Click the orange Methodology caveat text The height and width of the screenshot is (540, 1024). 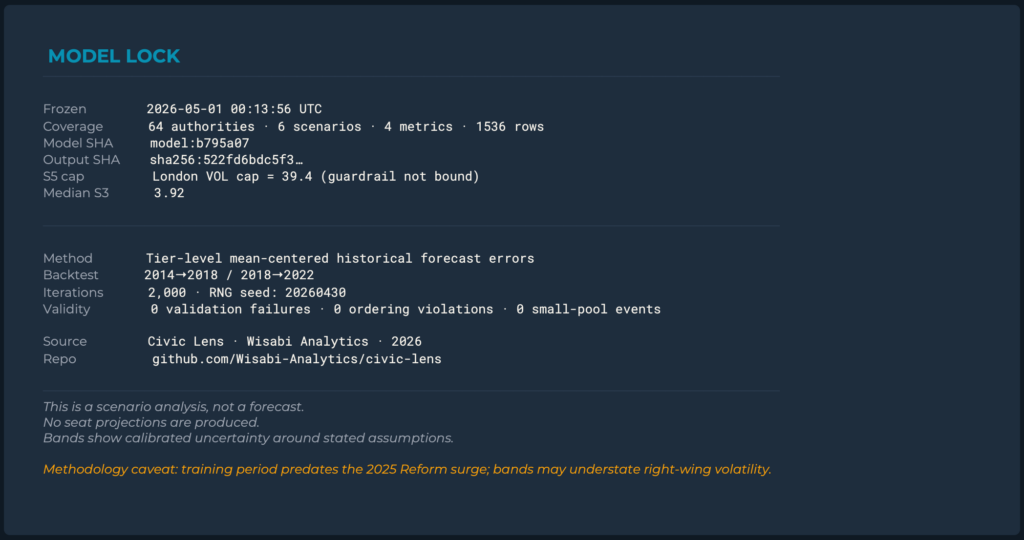point(407,469)
